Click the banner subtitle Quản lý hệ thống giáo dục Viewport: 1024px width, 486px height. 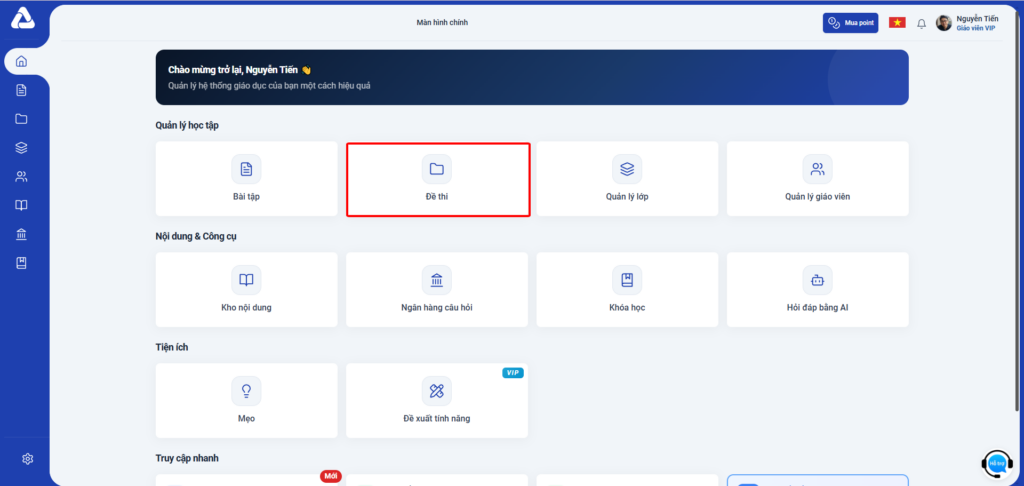point(269,86)
